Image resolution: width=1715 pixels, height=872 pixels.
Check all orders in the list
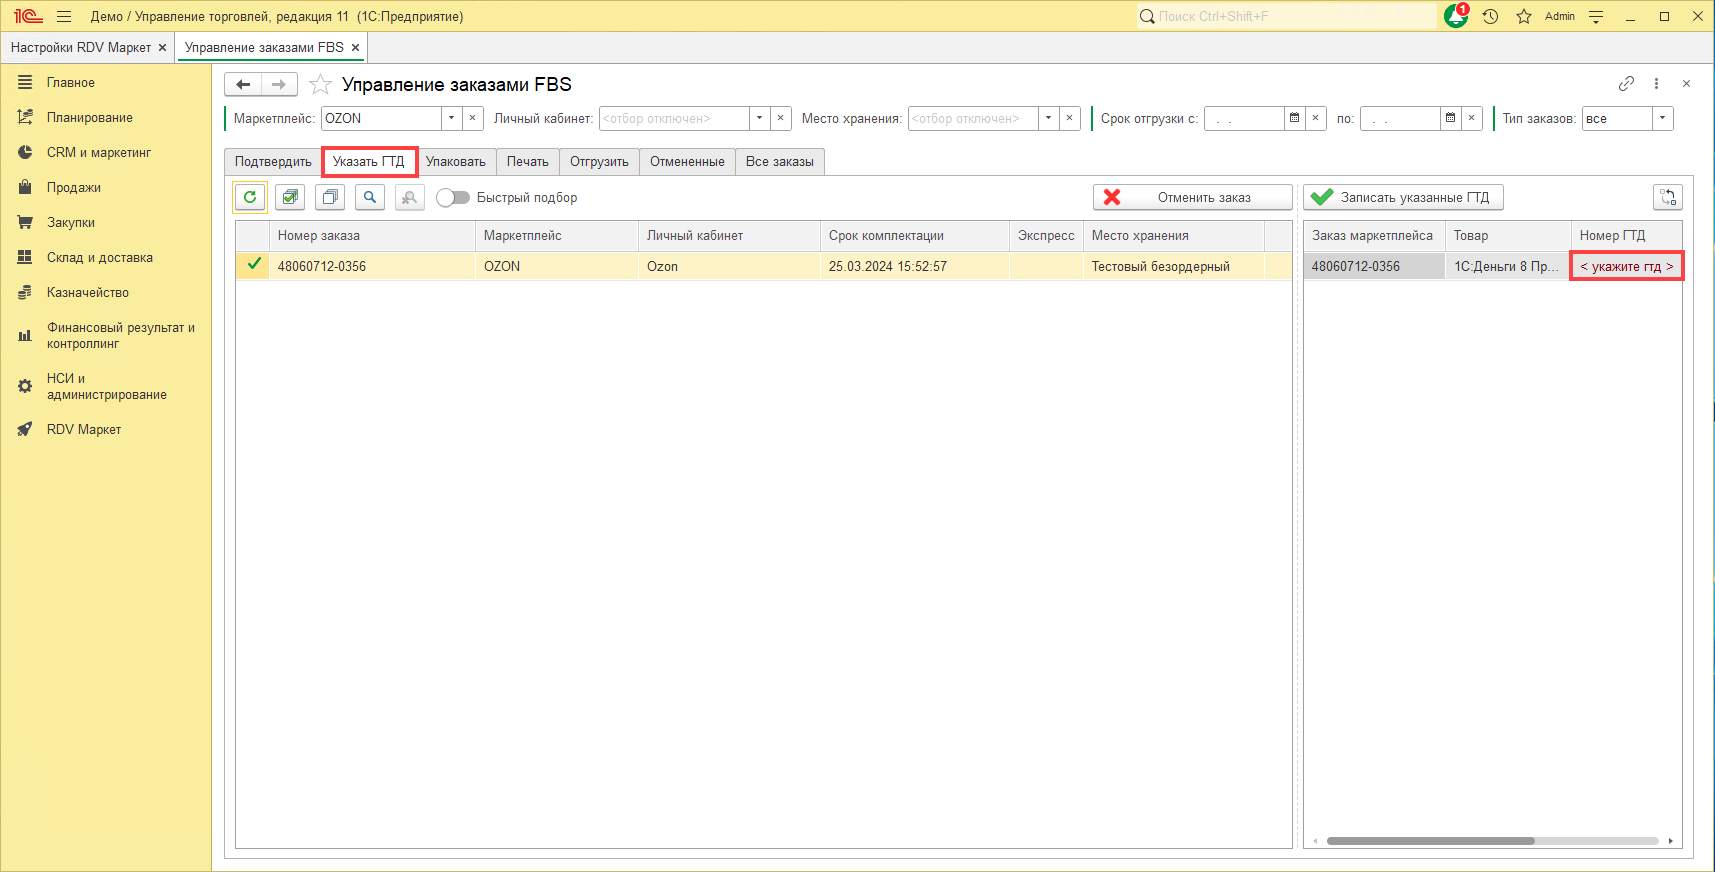coord(290,197)
